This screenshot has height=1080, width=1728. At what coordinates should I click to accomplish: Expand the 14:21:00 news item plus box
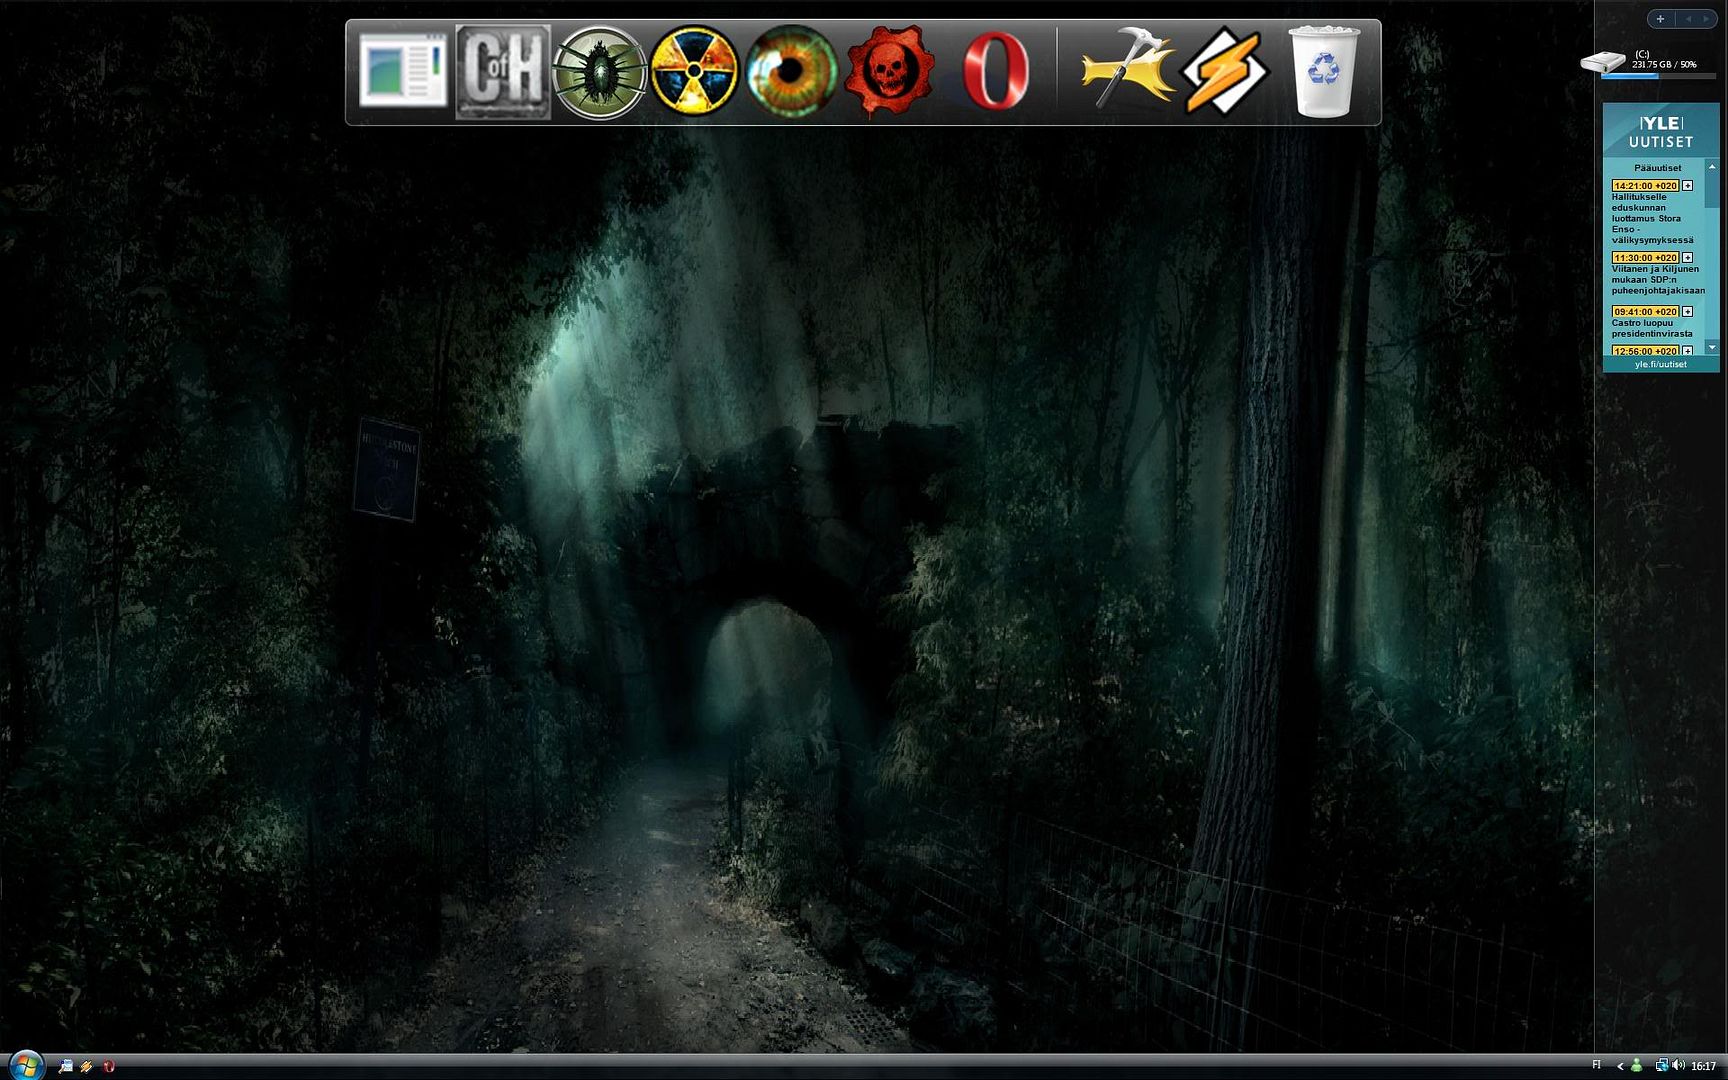(1687, 186)
